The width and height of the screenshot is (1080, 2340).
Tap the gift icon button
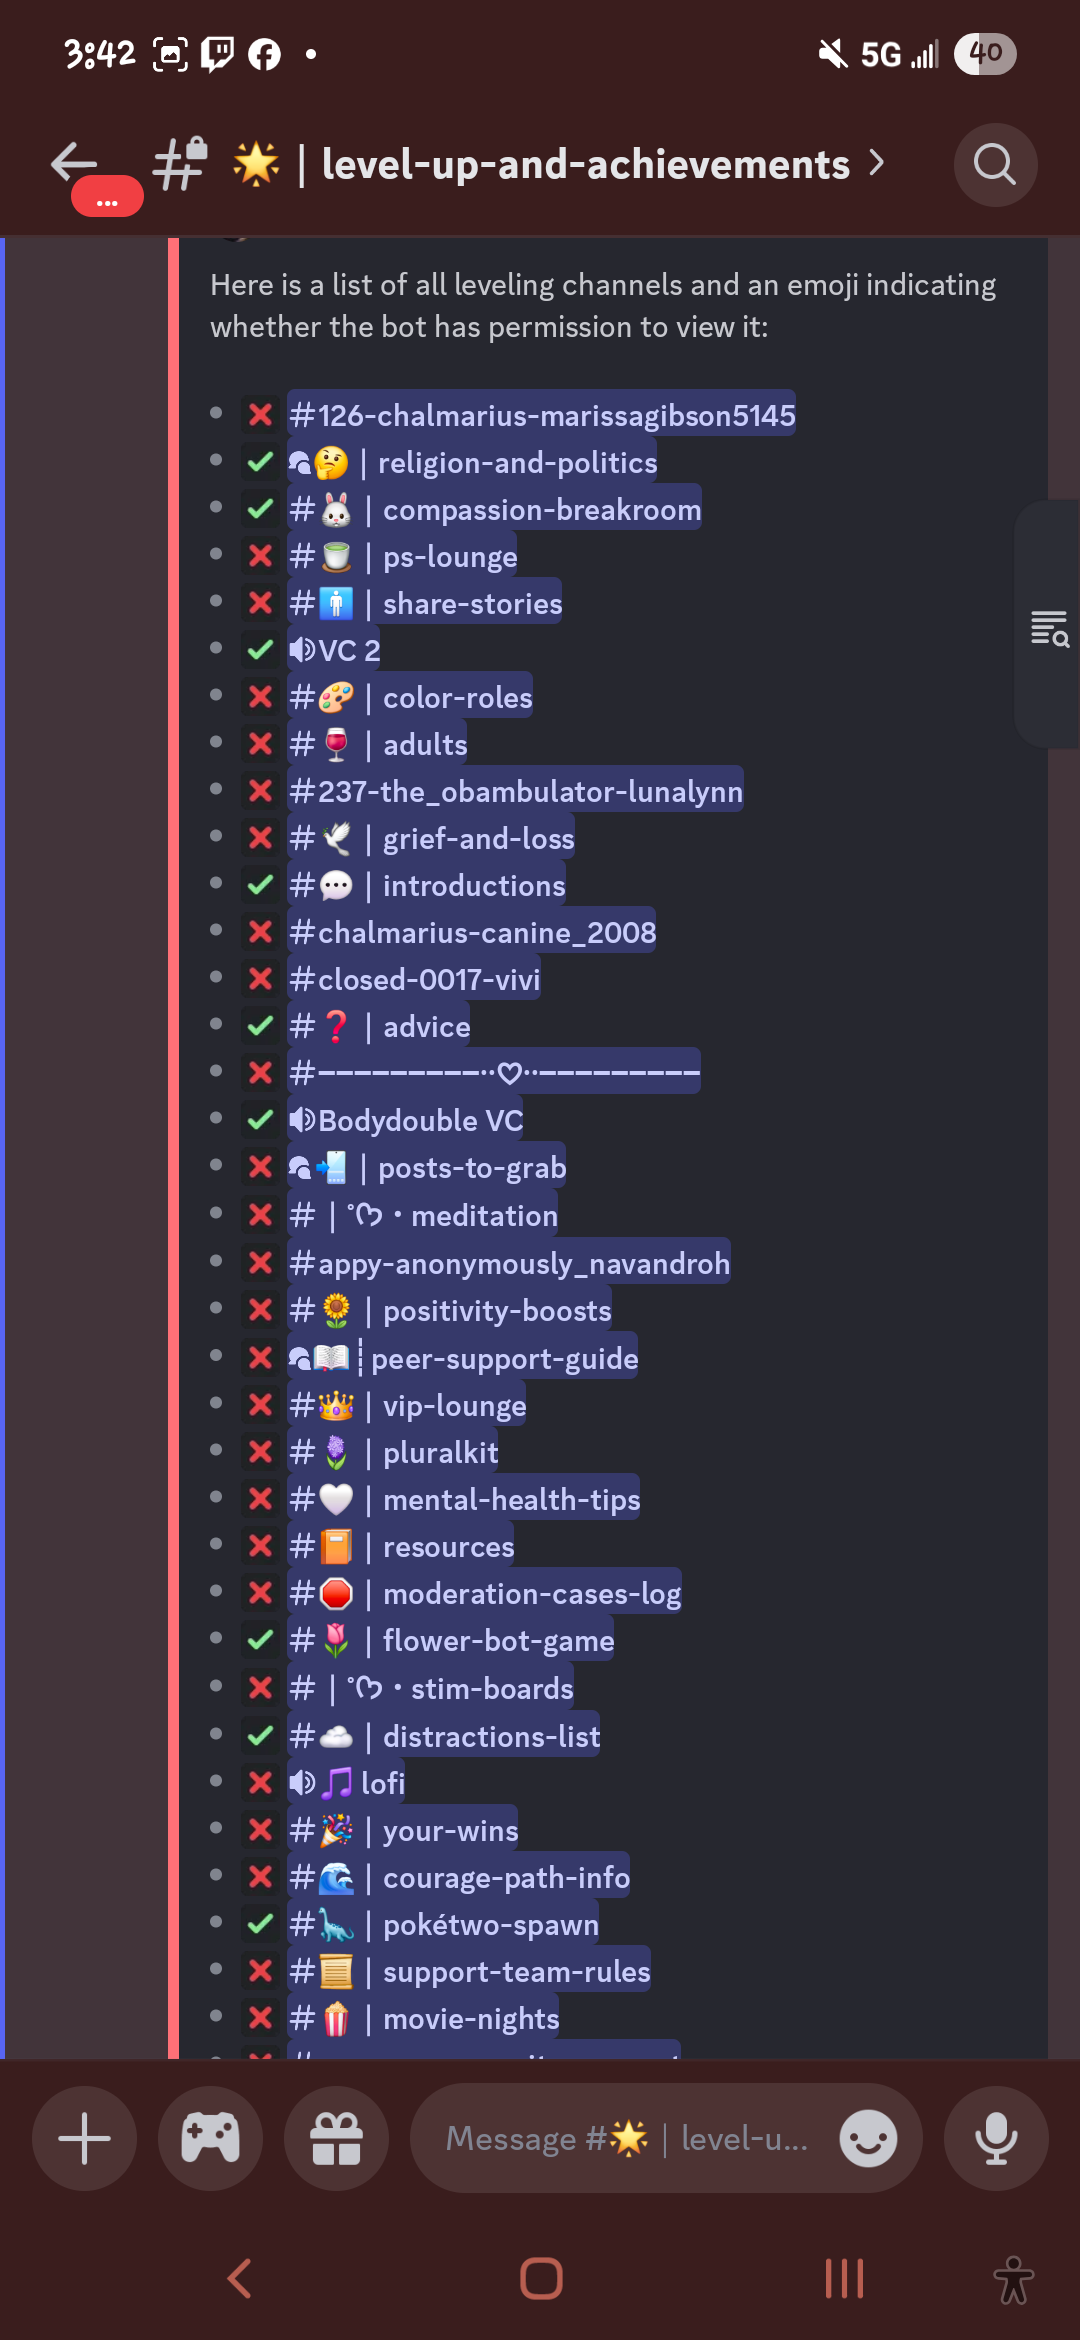(x=336, y=2138)
